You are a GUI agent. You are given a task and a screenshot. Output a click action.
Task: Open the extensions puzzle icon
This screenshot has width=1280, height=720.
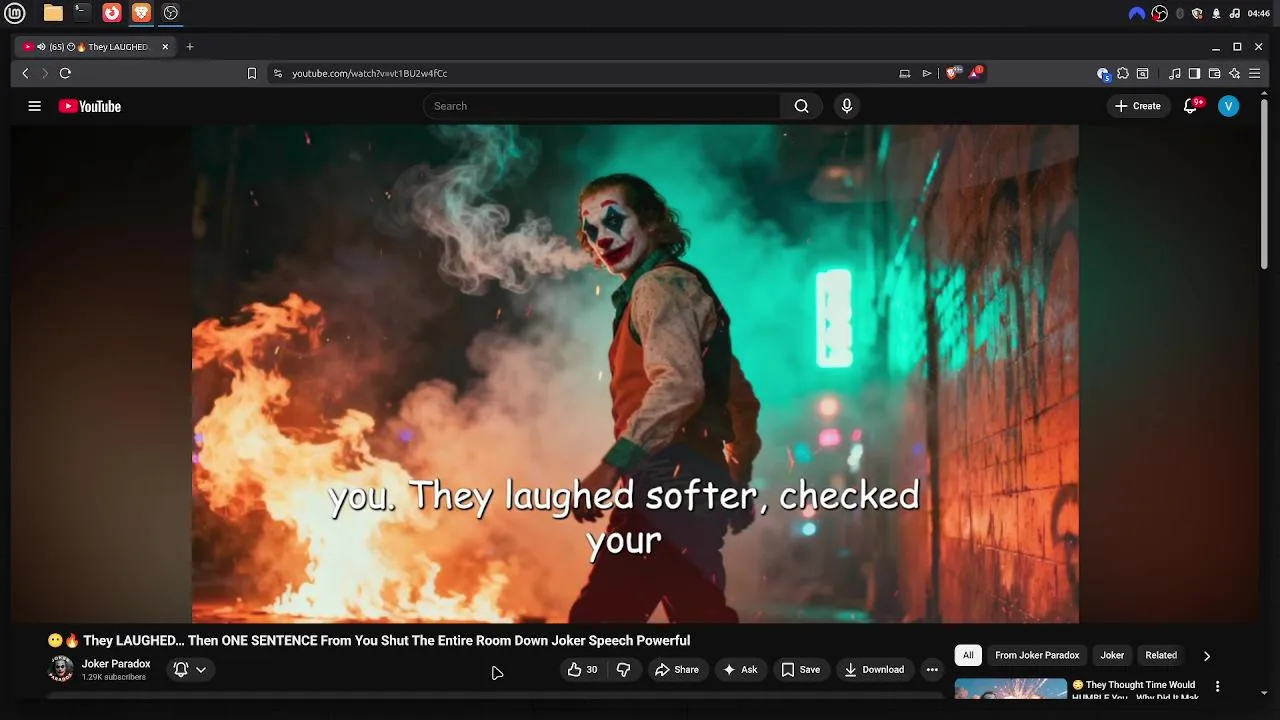(1123, 73)
